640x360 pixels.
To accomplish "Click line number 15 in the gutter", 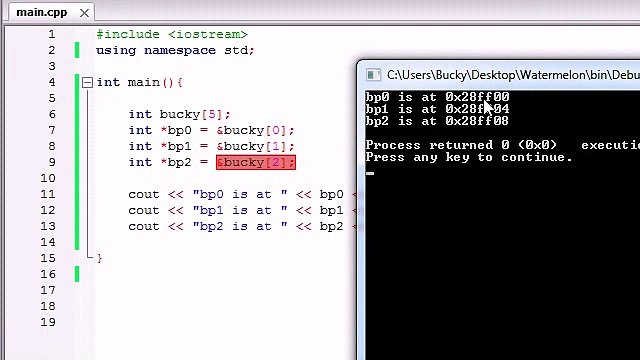I will [x=48, y=258].
